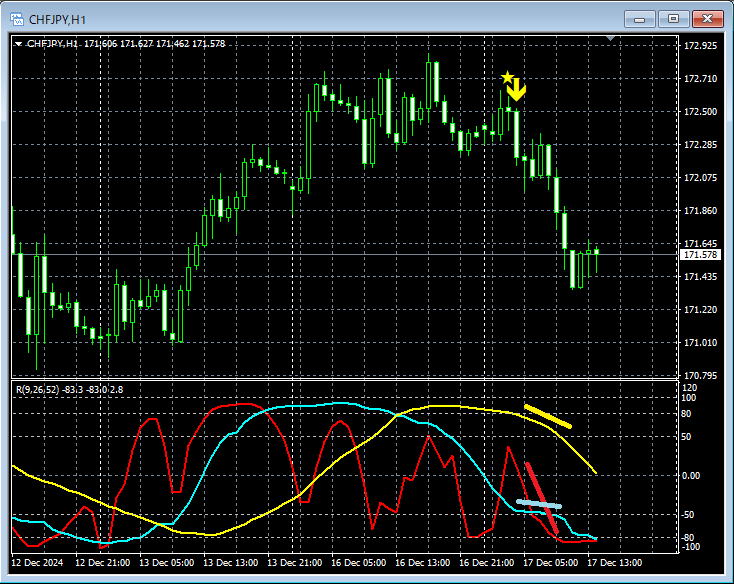Click the 12 Dec 2024 time label

(37, 562)
